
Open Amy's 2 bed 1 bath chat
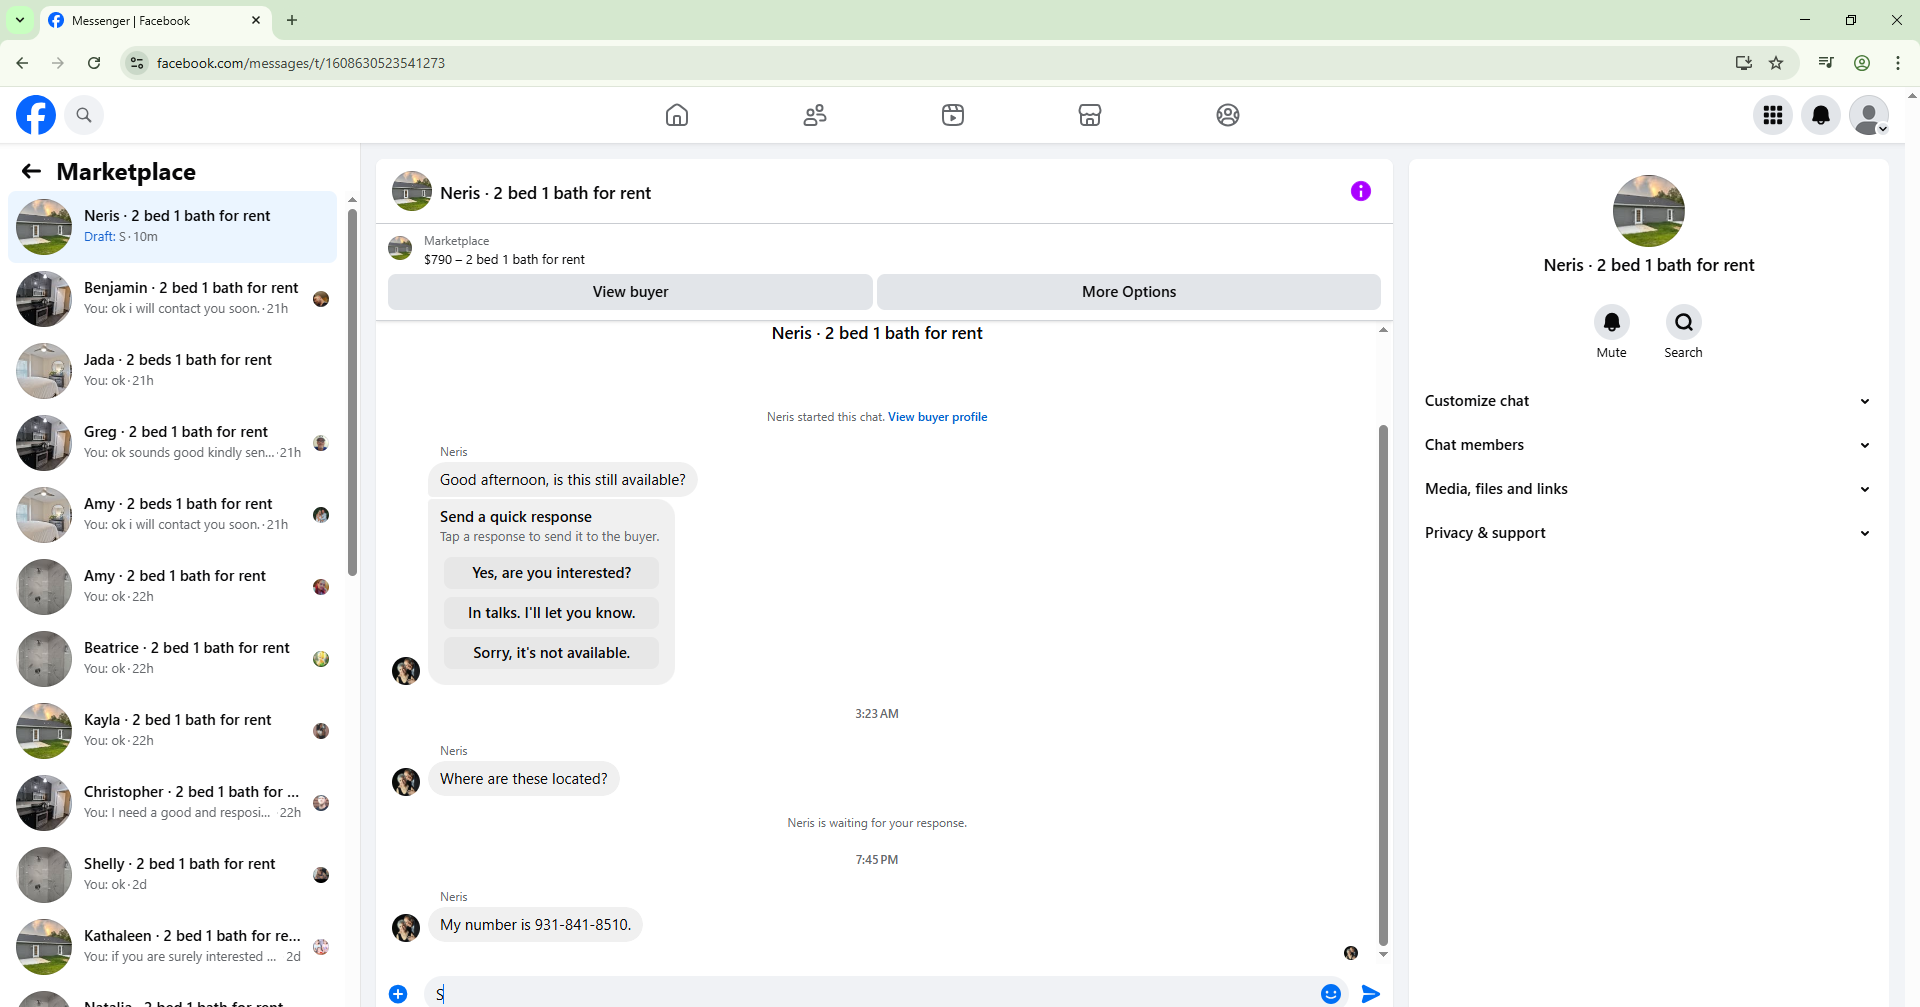tap(172, 587)
